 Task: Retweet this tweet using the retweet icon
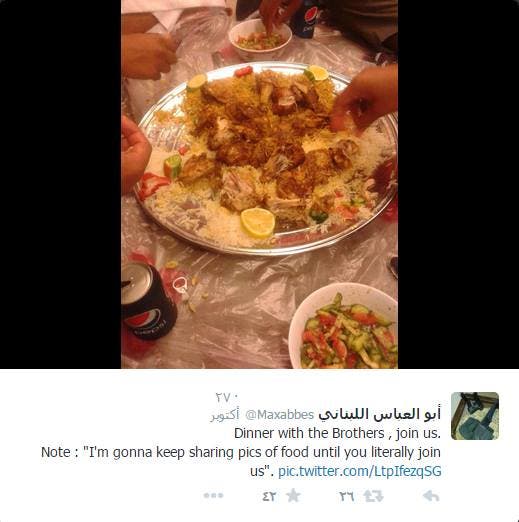[373, 496]
